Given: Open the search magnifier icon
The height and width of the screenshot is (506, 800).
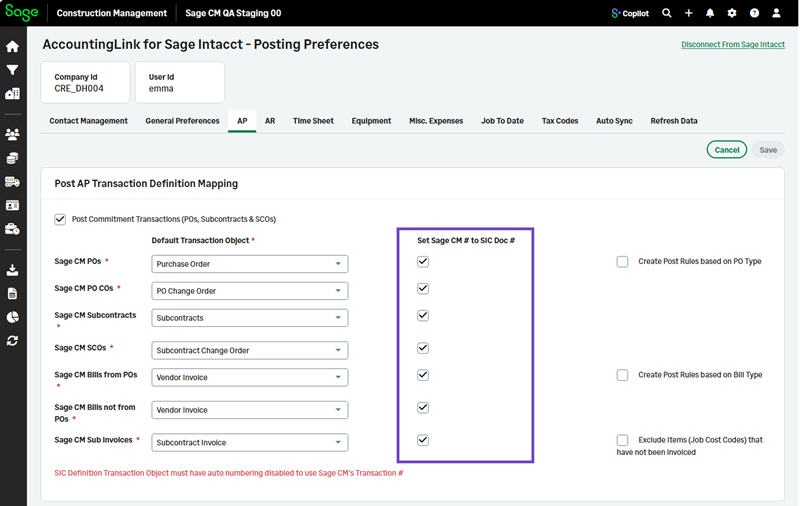Looking at the screenshot, I should [666, 13].
